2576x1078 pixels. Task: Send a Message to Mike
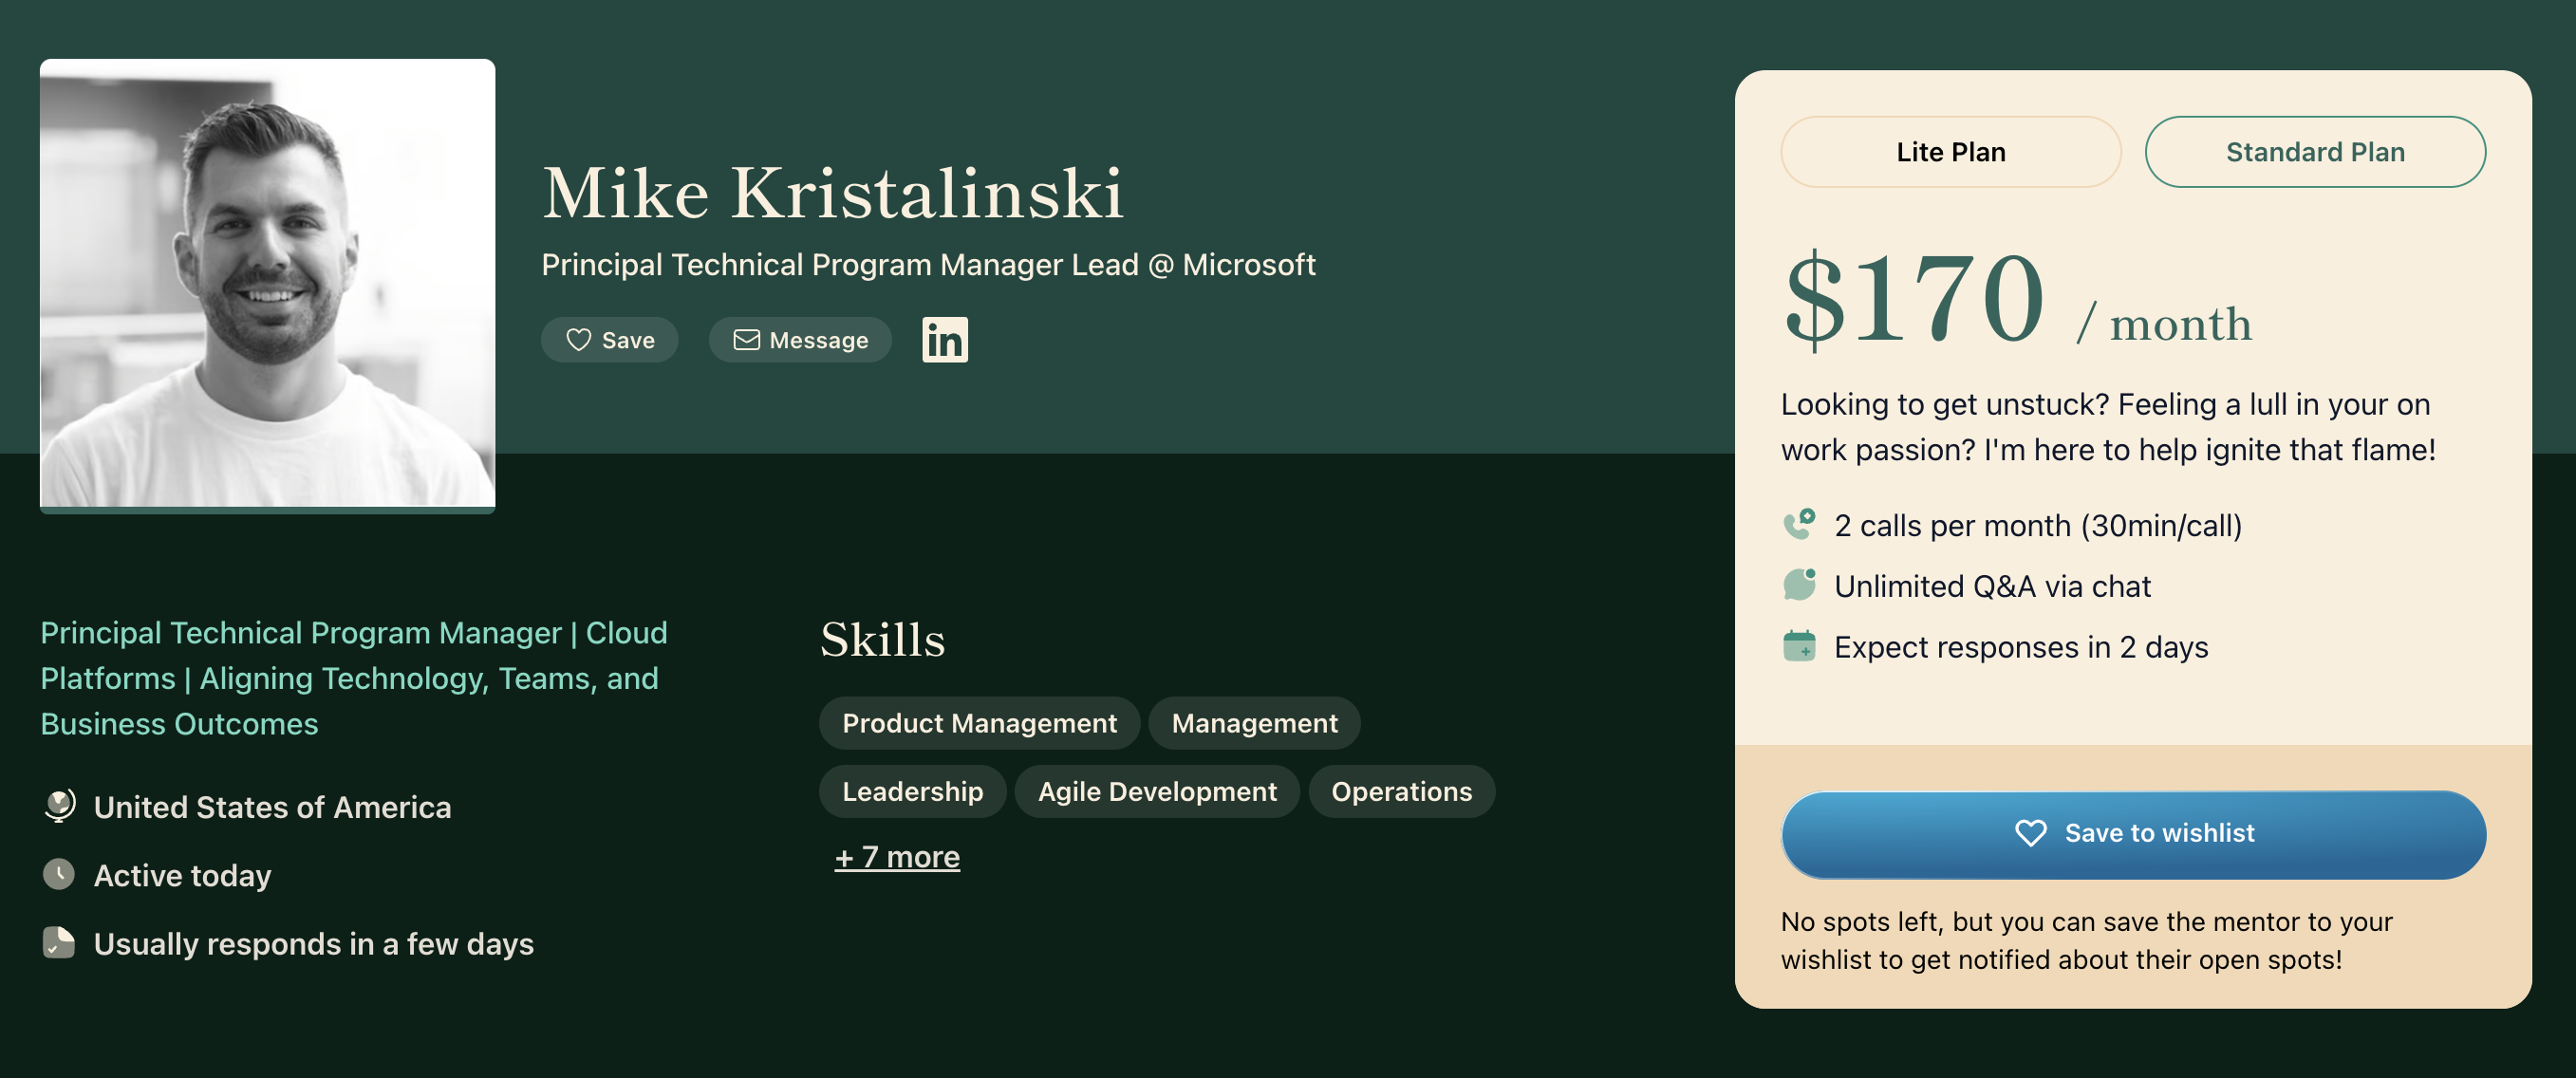click(800, 340)
